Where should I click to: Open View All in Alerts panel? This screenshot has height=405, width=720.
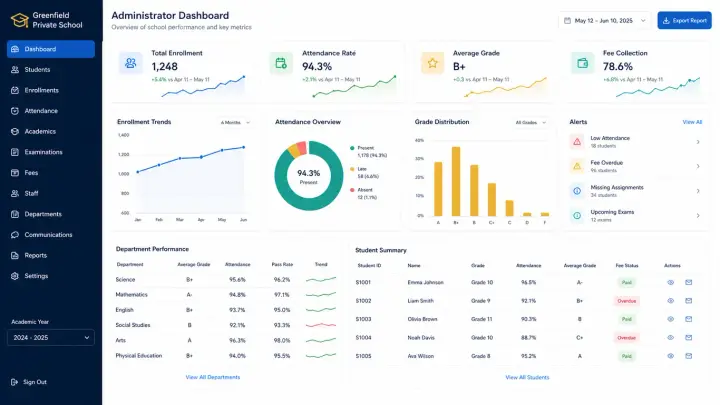click(692, 122)
